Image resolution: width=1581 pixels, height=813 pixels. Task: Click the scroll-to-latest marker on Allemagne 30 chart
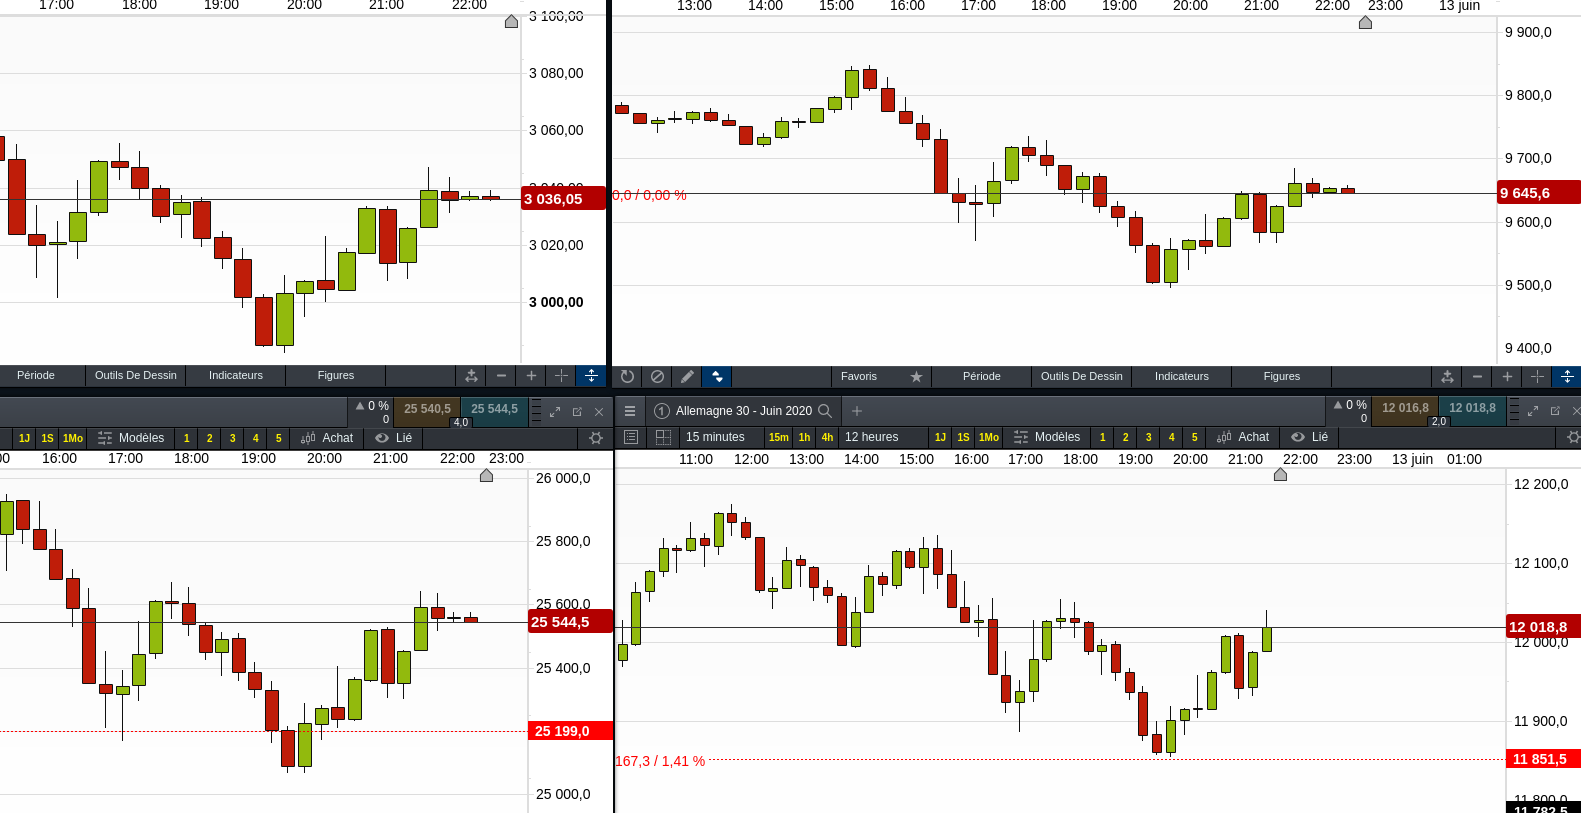click(x=1280, y=475)
